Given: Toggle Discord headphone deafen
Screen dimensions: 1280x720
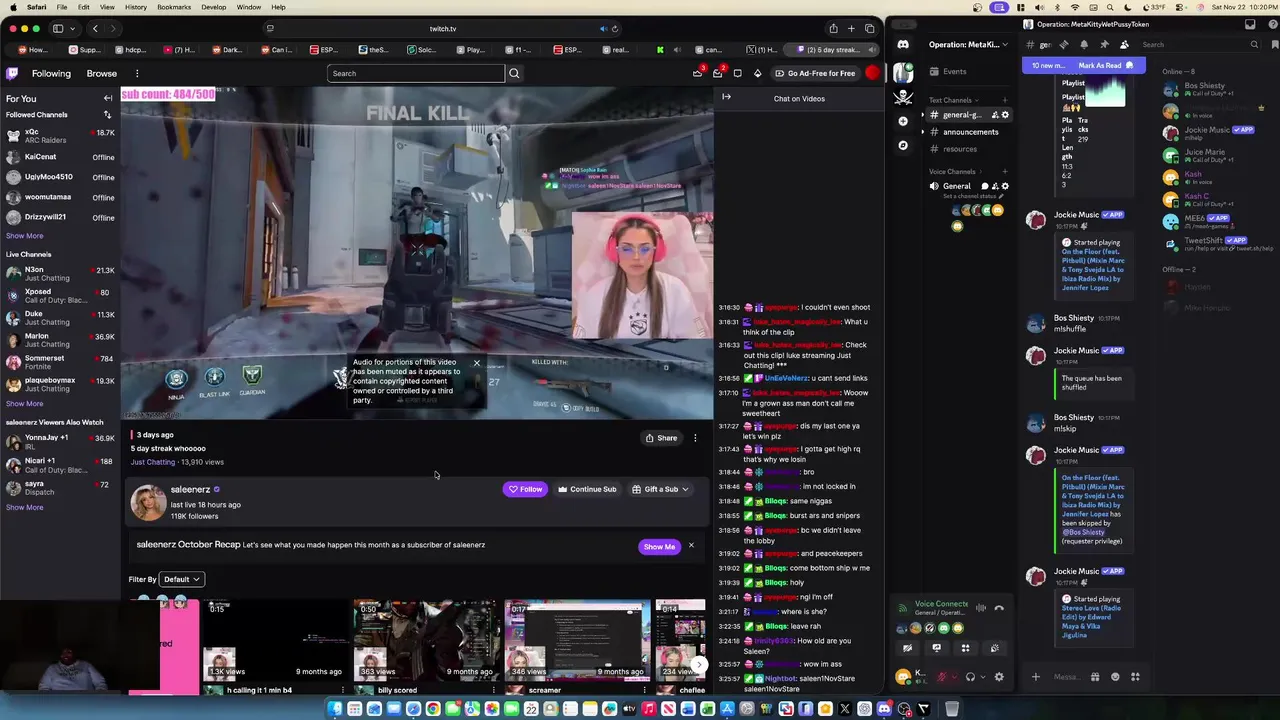Looking at the screenshot, I should point(969,677).
